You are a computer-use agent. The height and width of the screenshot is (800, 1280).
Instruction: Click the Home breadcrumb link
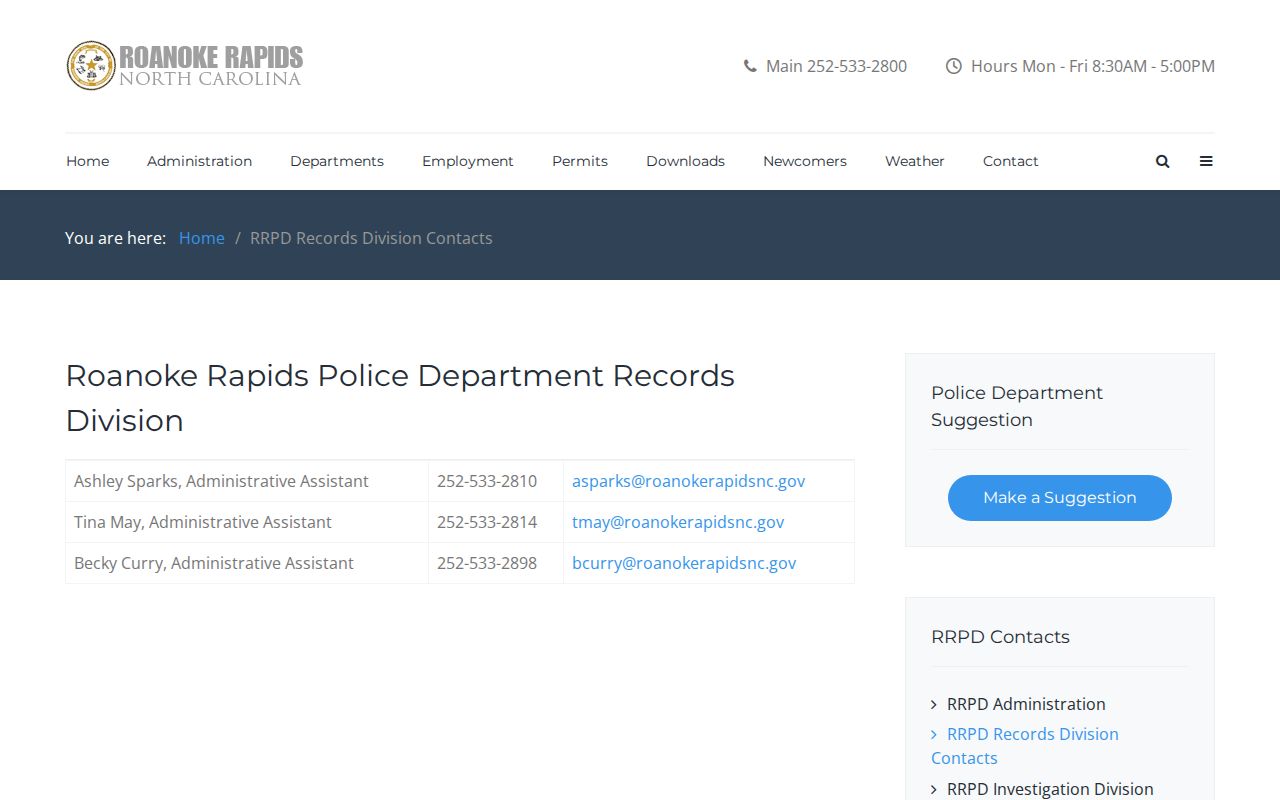[202, 238]
